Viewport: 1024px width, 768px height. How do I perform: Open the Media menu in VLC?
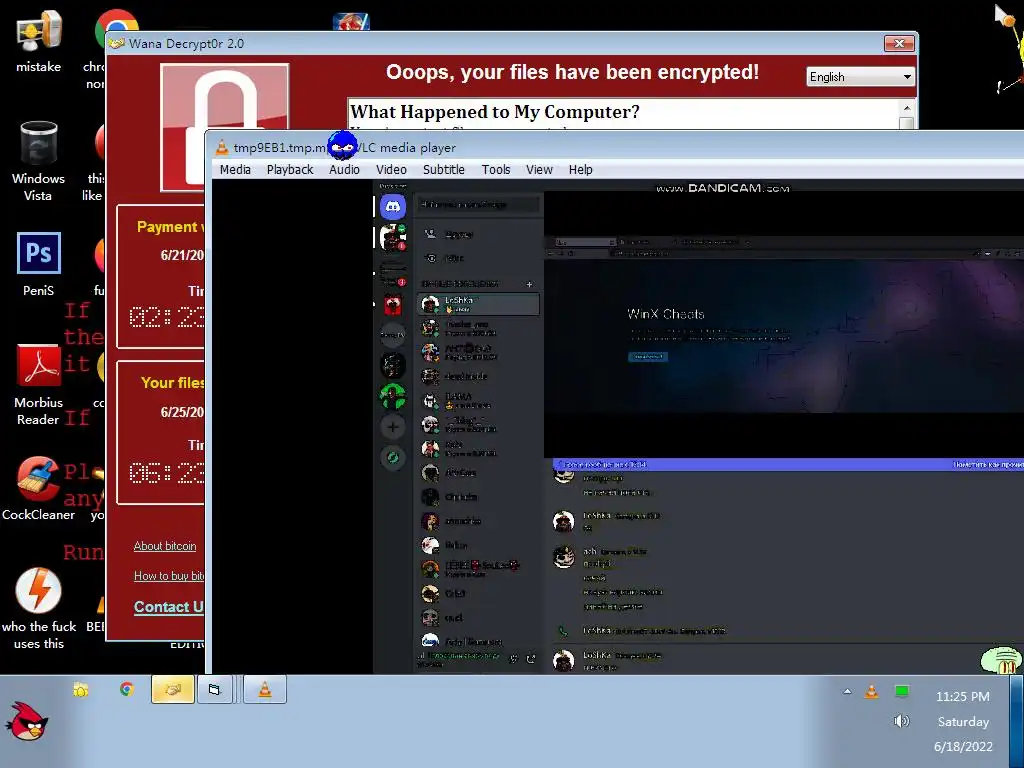[x=235, y=170]
